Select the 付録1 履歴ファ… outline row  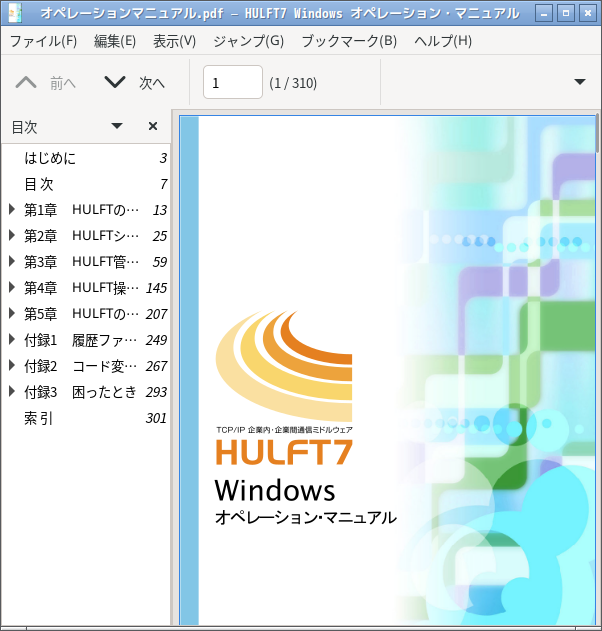coord(85,340)
